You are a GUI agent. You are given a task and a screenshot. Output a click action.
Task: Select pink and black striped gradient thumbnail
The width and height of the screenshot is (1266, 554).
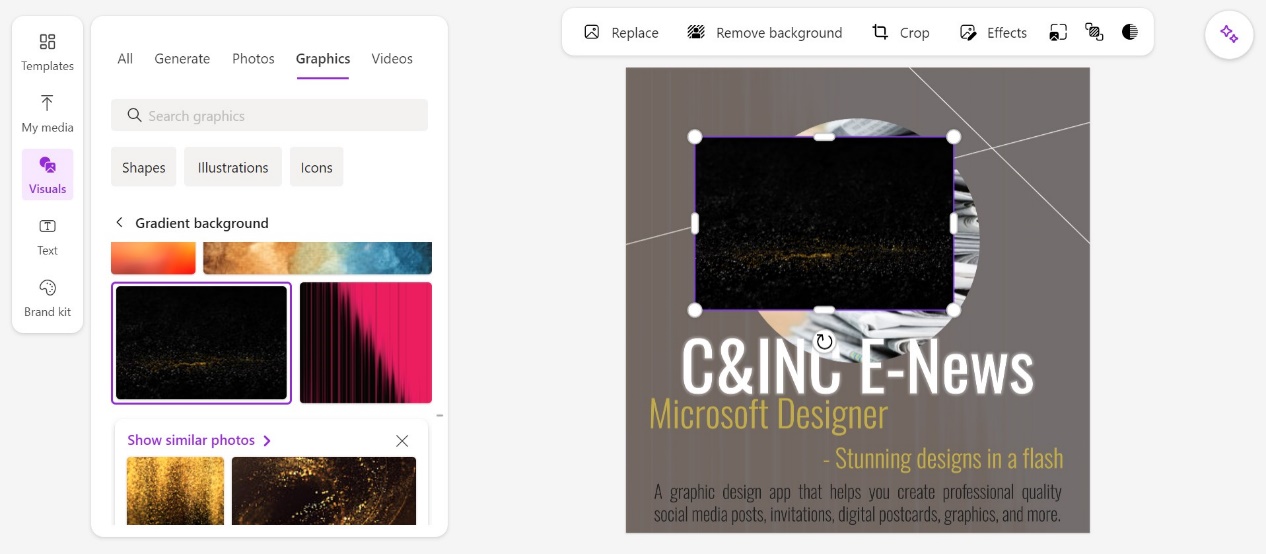pos(366,343)
